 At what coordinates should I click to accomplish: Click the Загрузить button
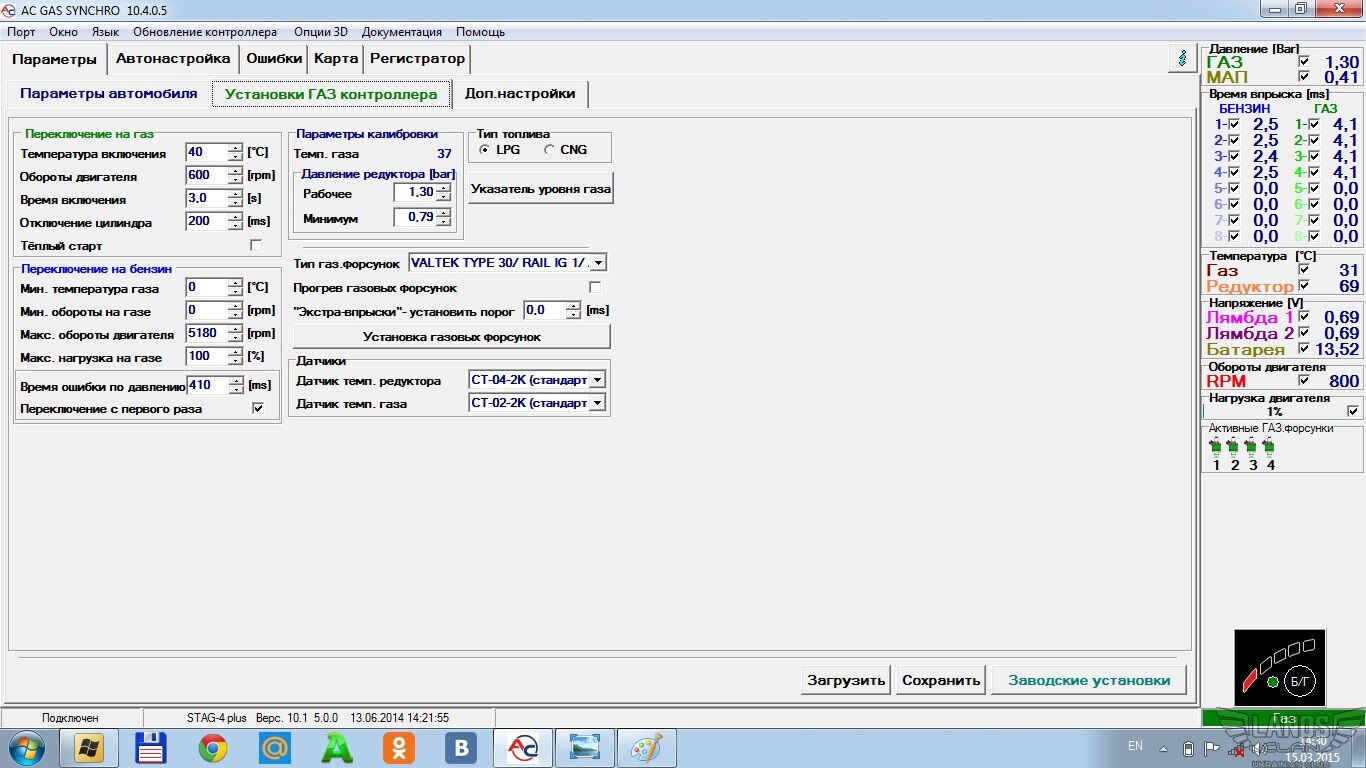[x=846, y=680]
